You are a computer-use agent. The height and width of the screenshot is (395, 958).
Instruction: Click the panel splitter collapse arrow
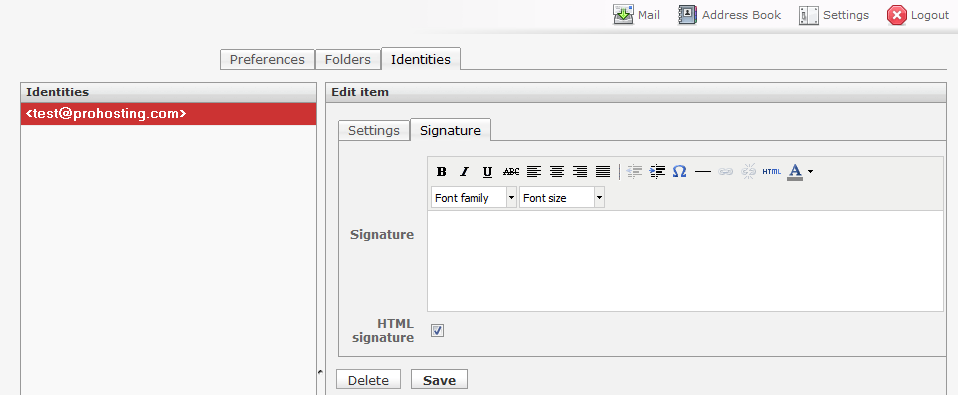[320, 371]
